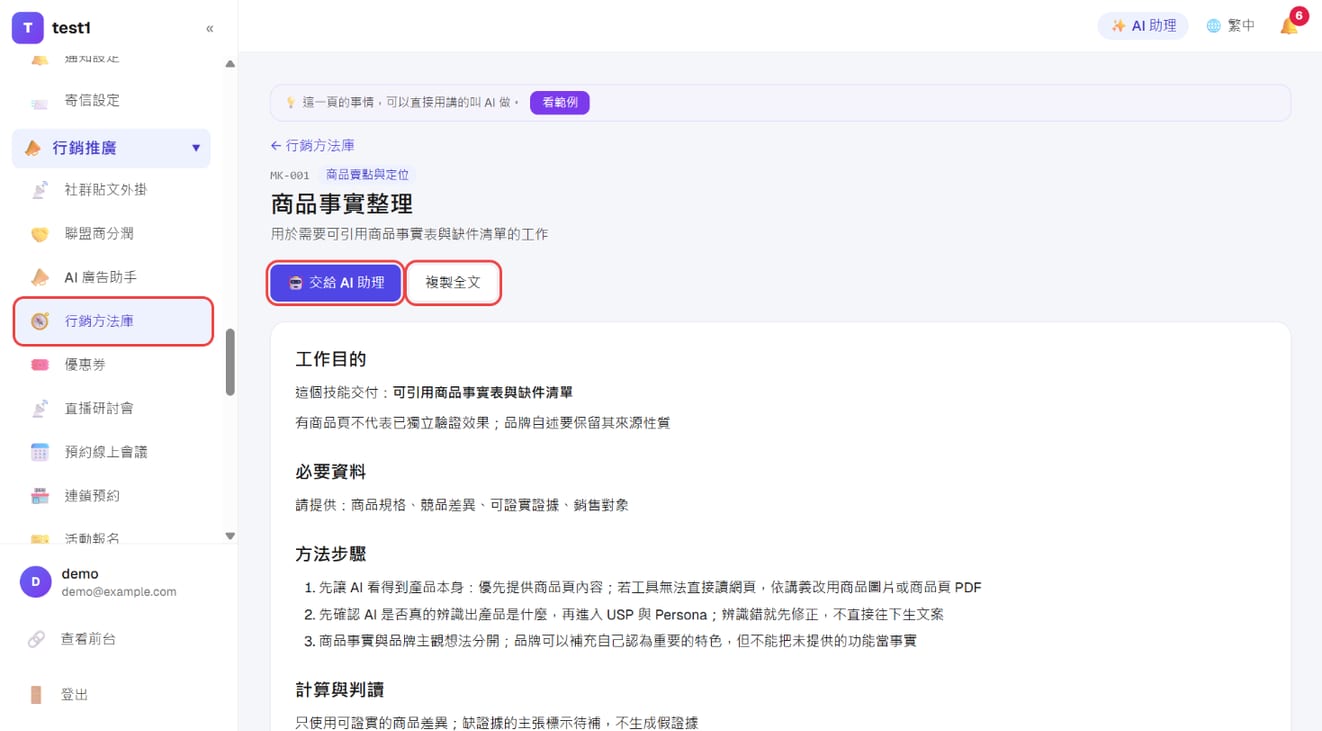Open the notifications bell

pos(1289,26)
